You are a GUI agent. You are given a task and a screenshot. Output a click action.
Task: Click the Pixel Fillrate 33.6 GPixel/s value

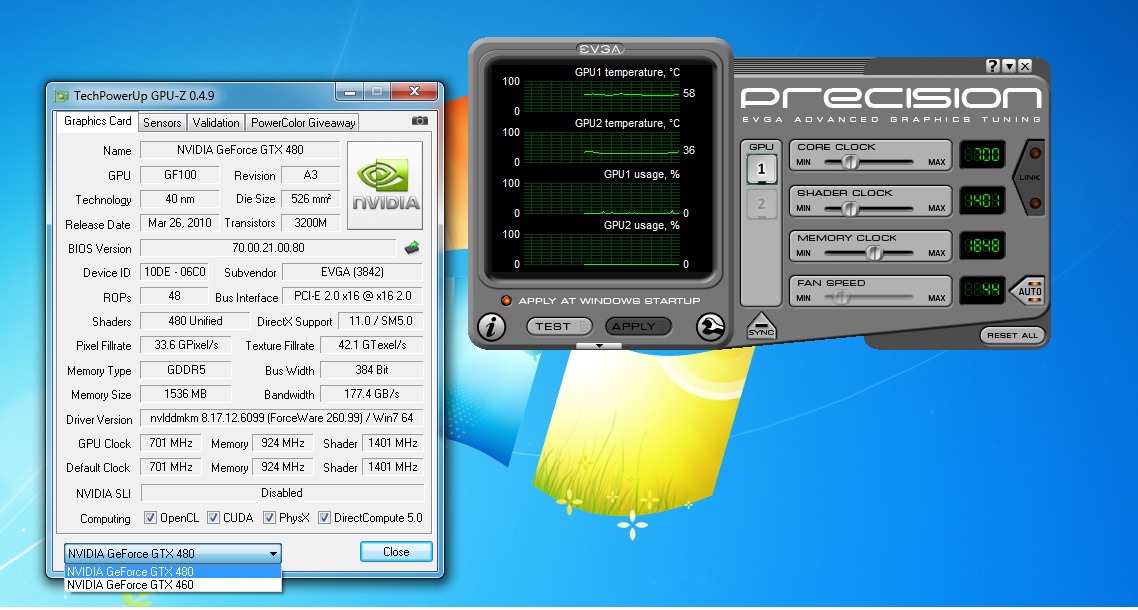tap(187, 345)
